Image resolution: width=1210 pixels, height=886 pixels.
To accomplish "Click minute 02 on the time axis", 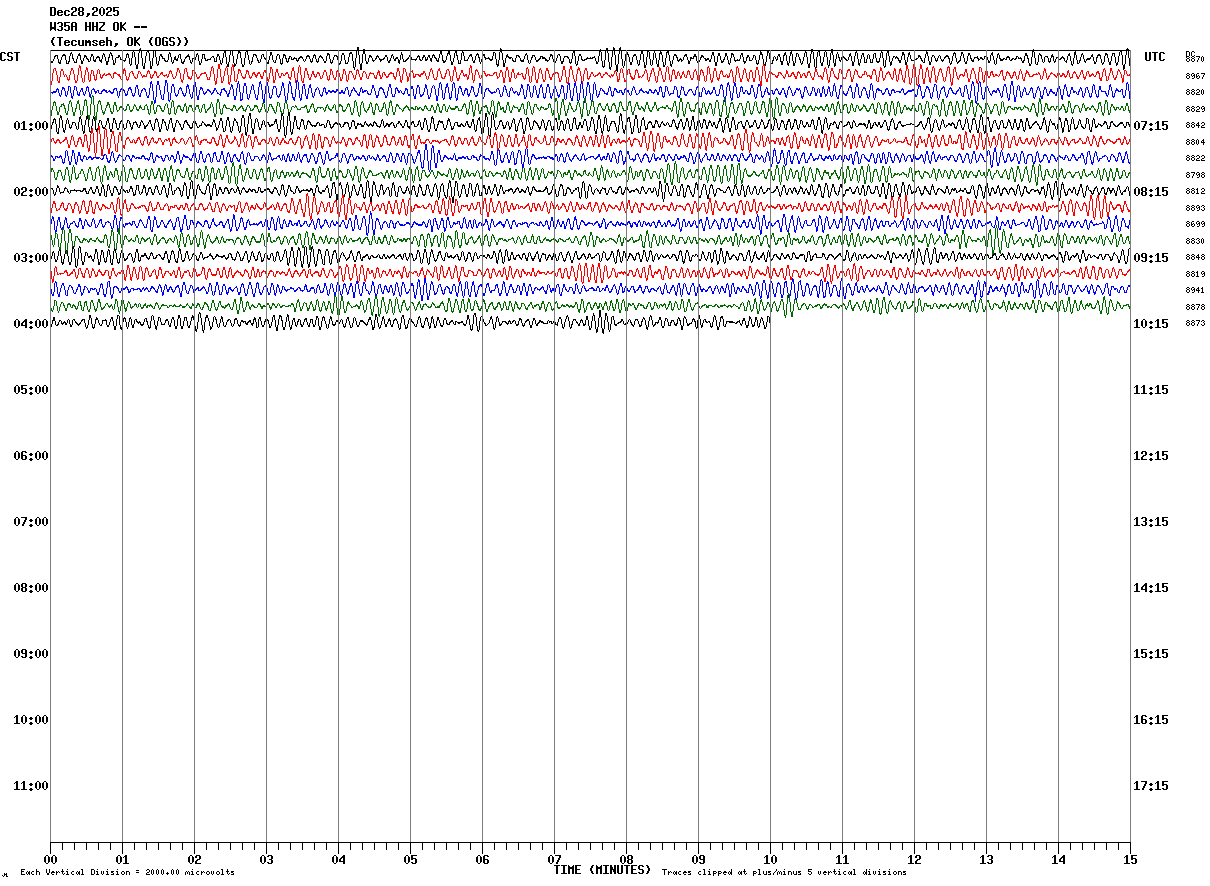I will click(194, 859).
